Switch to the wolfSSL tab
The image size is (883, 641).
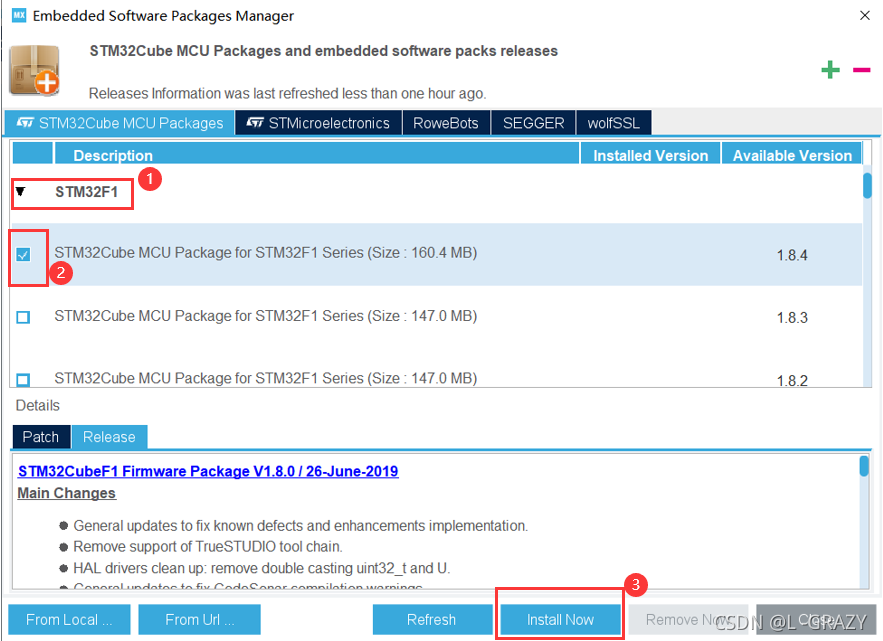tap(614, 123)
